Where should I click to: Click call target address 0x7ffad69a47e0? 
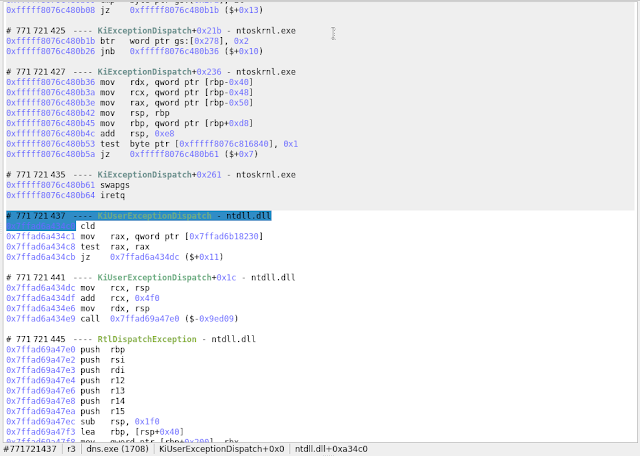[x=144, y=318]
